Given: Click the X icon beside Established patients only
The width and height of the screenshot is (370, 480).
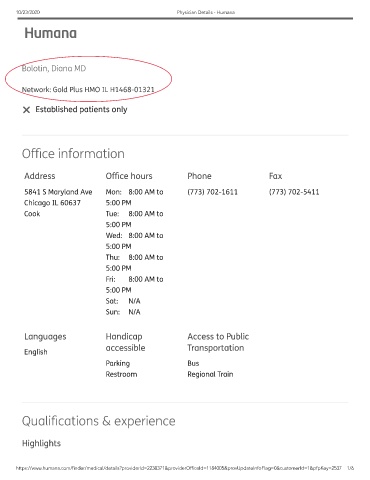Looking at the screenshot, I should tap(26, 110).
